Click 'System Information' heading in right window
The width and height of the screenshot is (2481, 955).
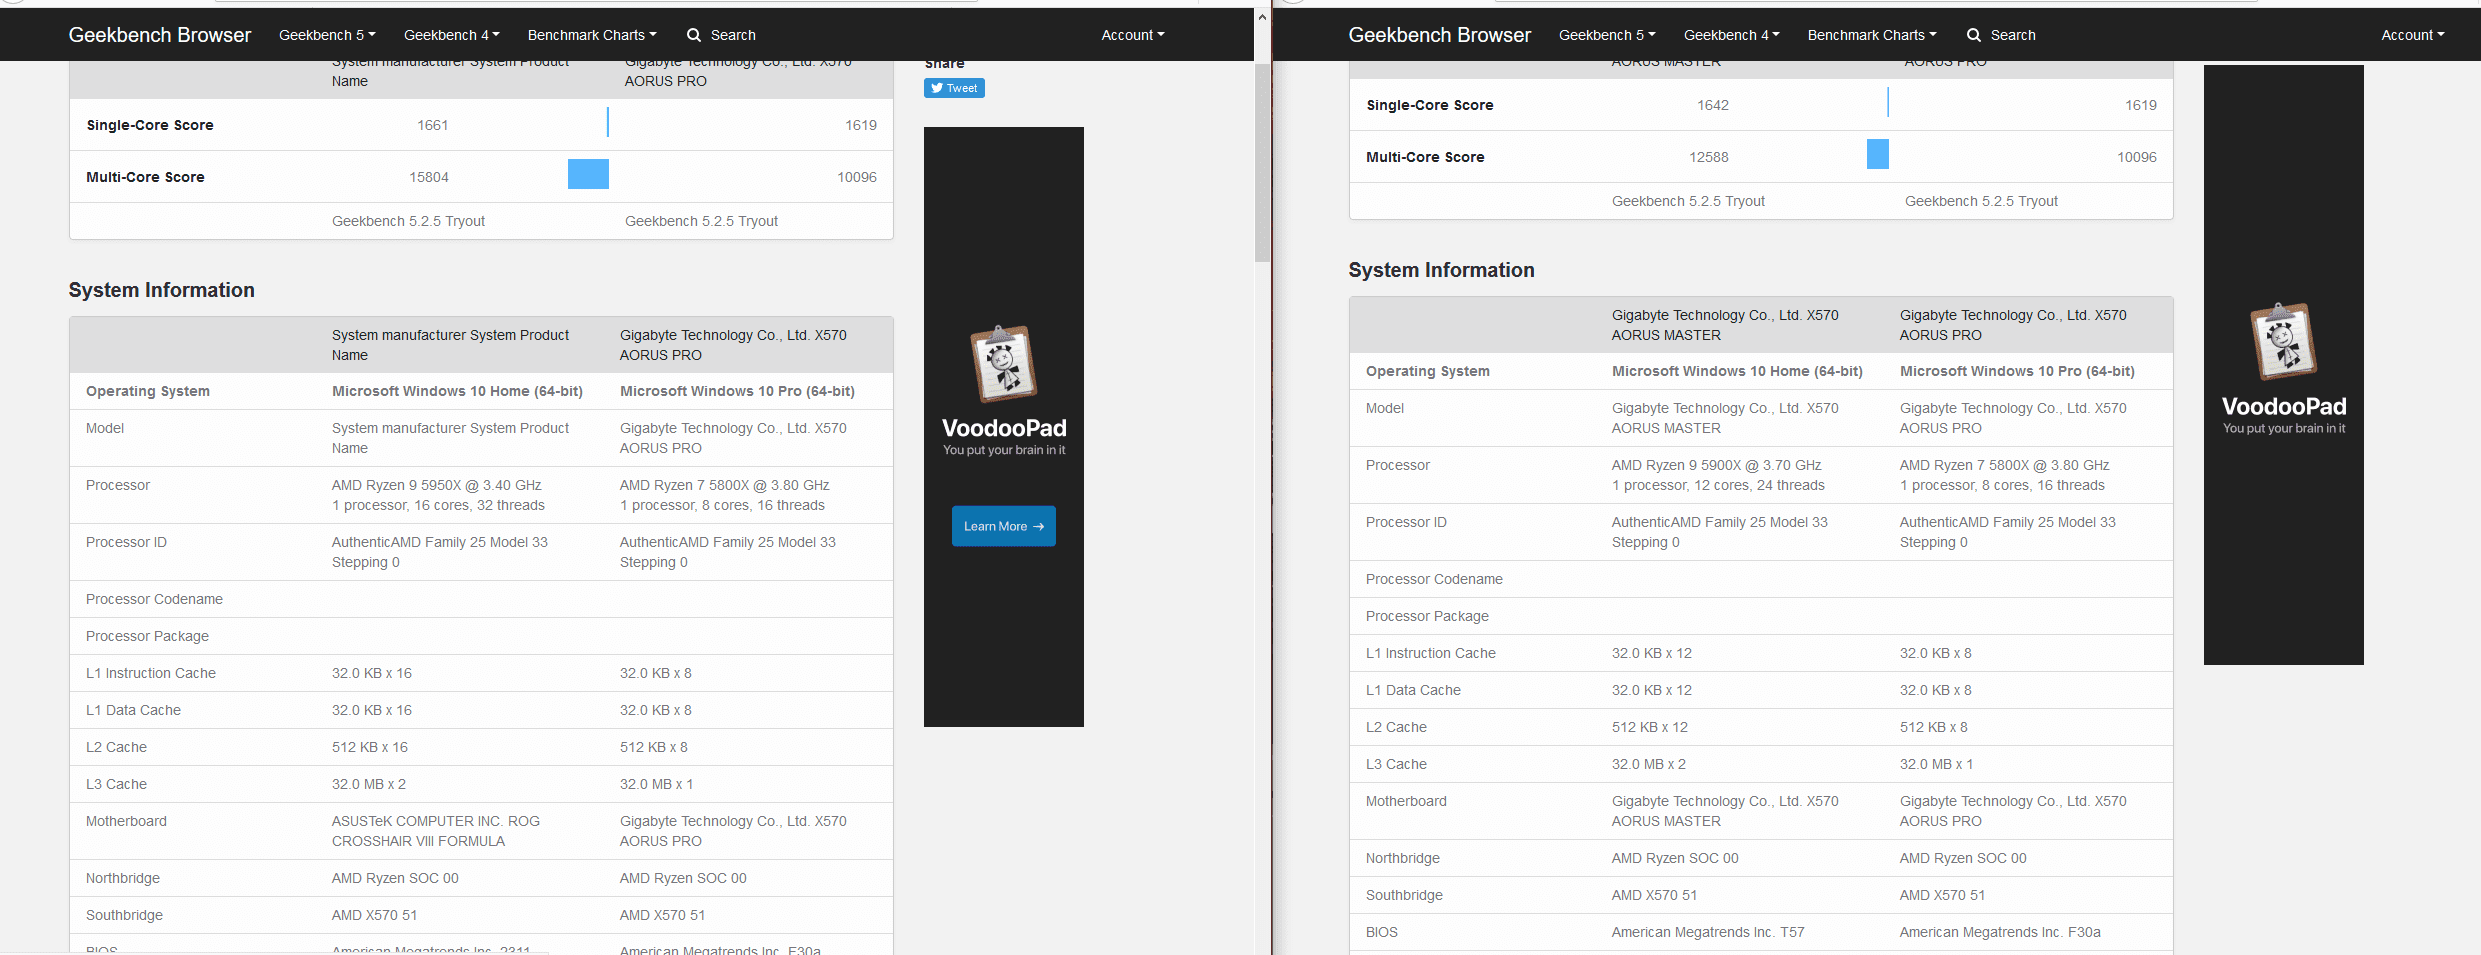(1442, 270)
